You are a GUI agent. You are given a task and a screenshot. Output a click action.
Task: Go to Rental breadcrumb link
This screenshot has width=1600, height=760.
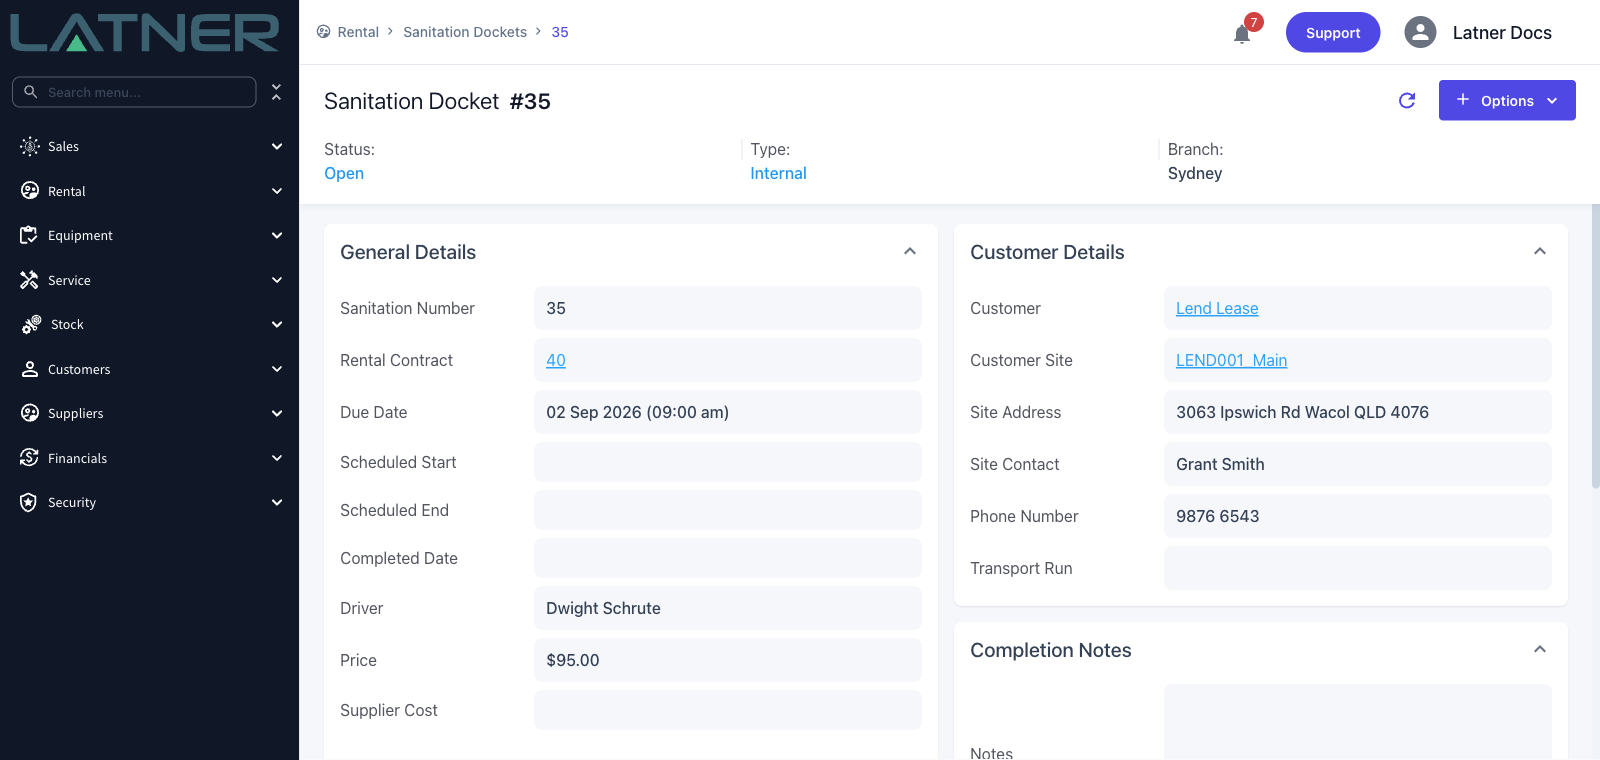pos(358,32)
